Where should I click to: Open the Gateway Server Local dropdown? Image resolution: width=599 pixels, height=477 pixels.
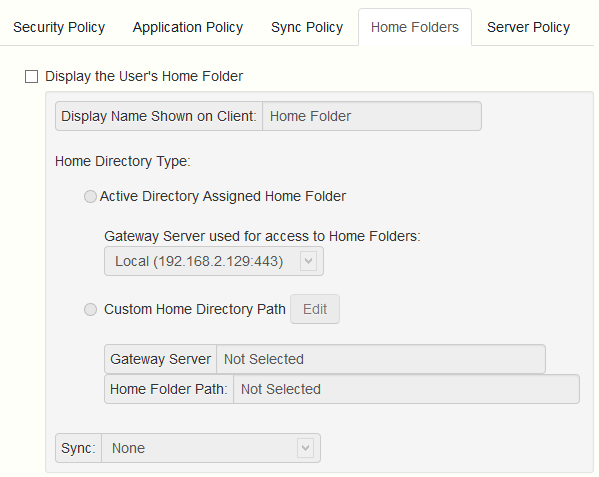[x=214, y=261]
